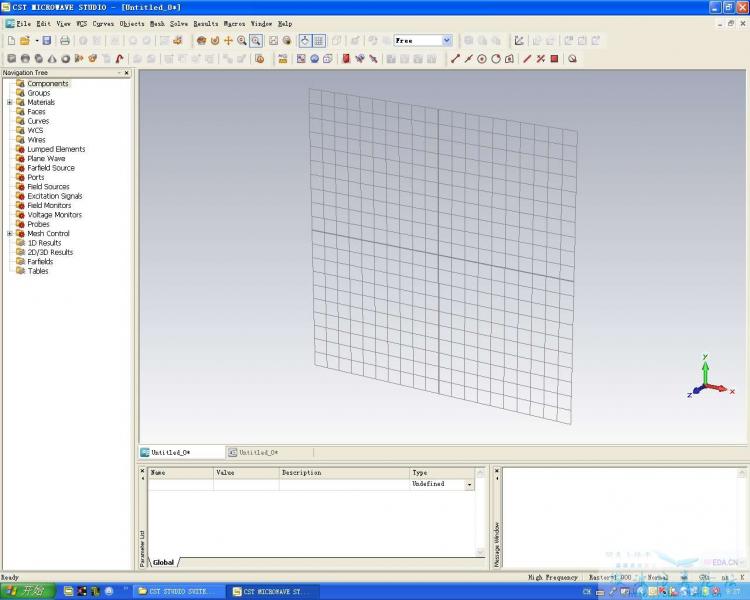This screenshot has height=600, width=750.
Task: Click the Print icon in toolbar
Action: pyautogui.click(x=65, y=41)
